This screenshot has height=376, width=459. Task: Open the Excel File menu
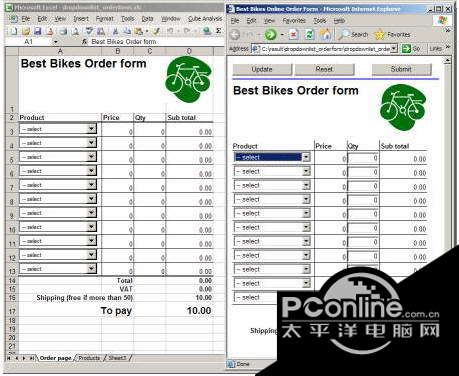[25, 19]
